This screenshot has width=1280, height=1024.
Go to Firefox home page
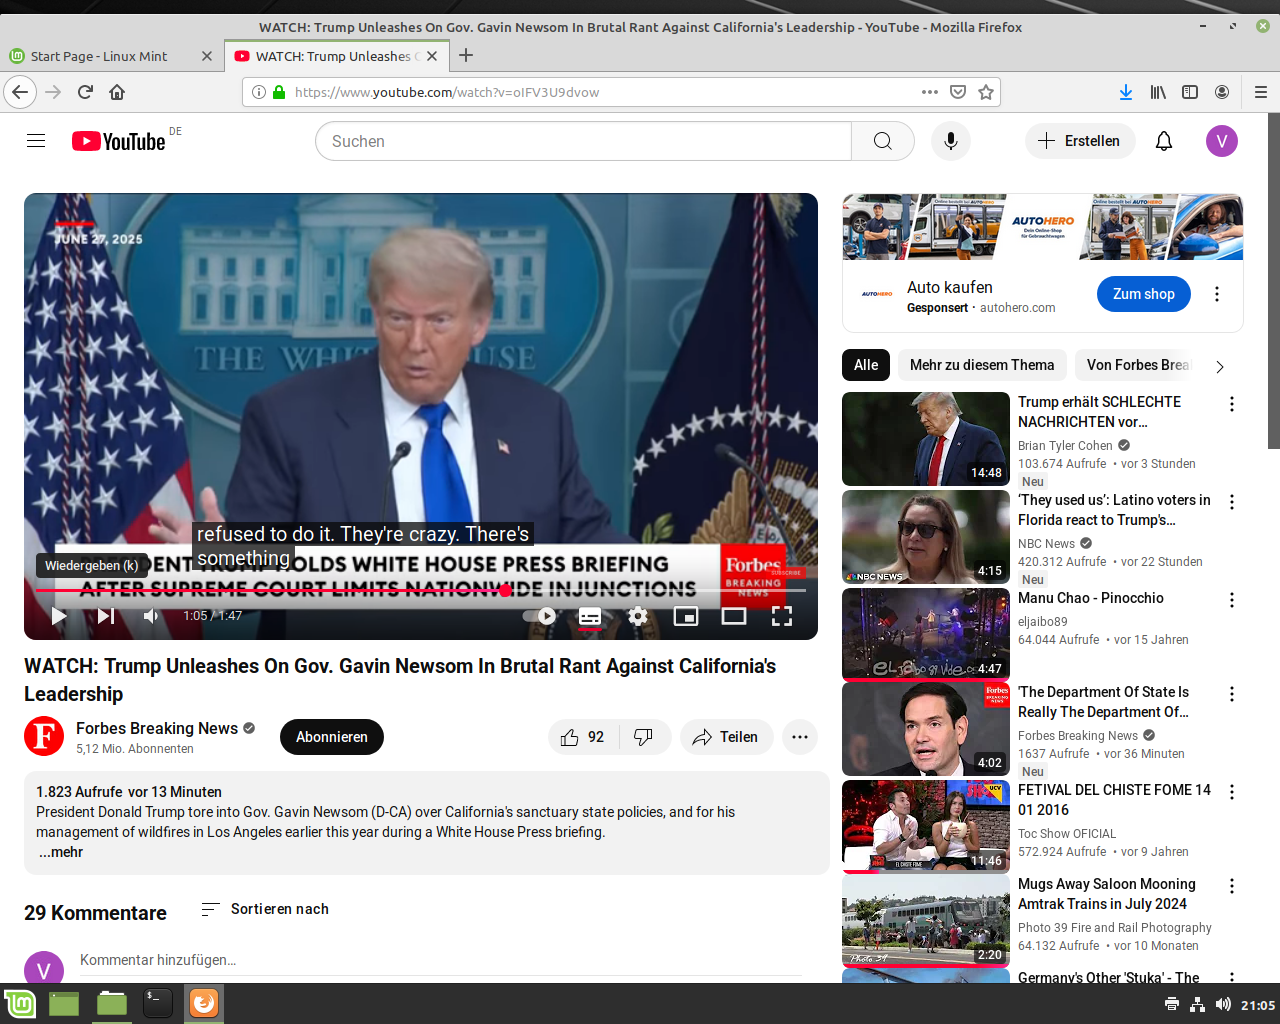(x=117, y=92)
